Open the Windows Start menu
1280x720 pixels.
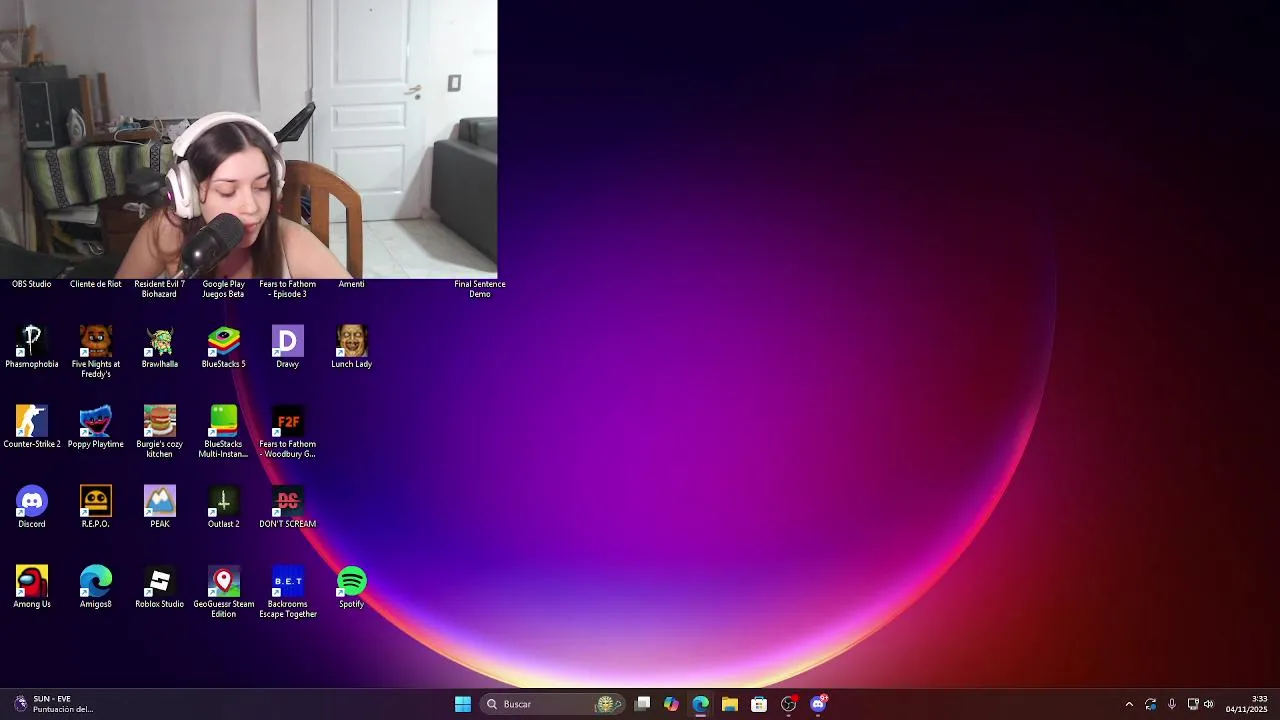click(x=463, y=704)
